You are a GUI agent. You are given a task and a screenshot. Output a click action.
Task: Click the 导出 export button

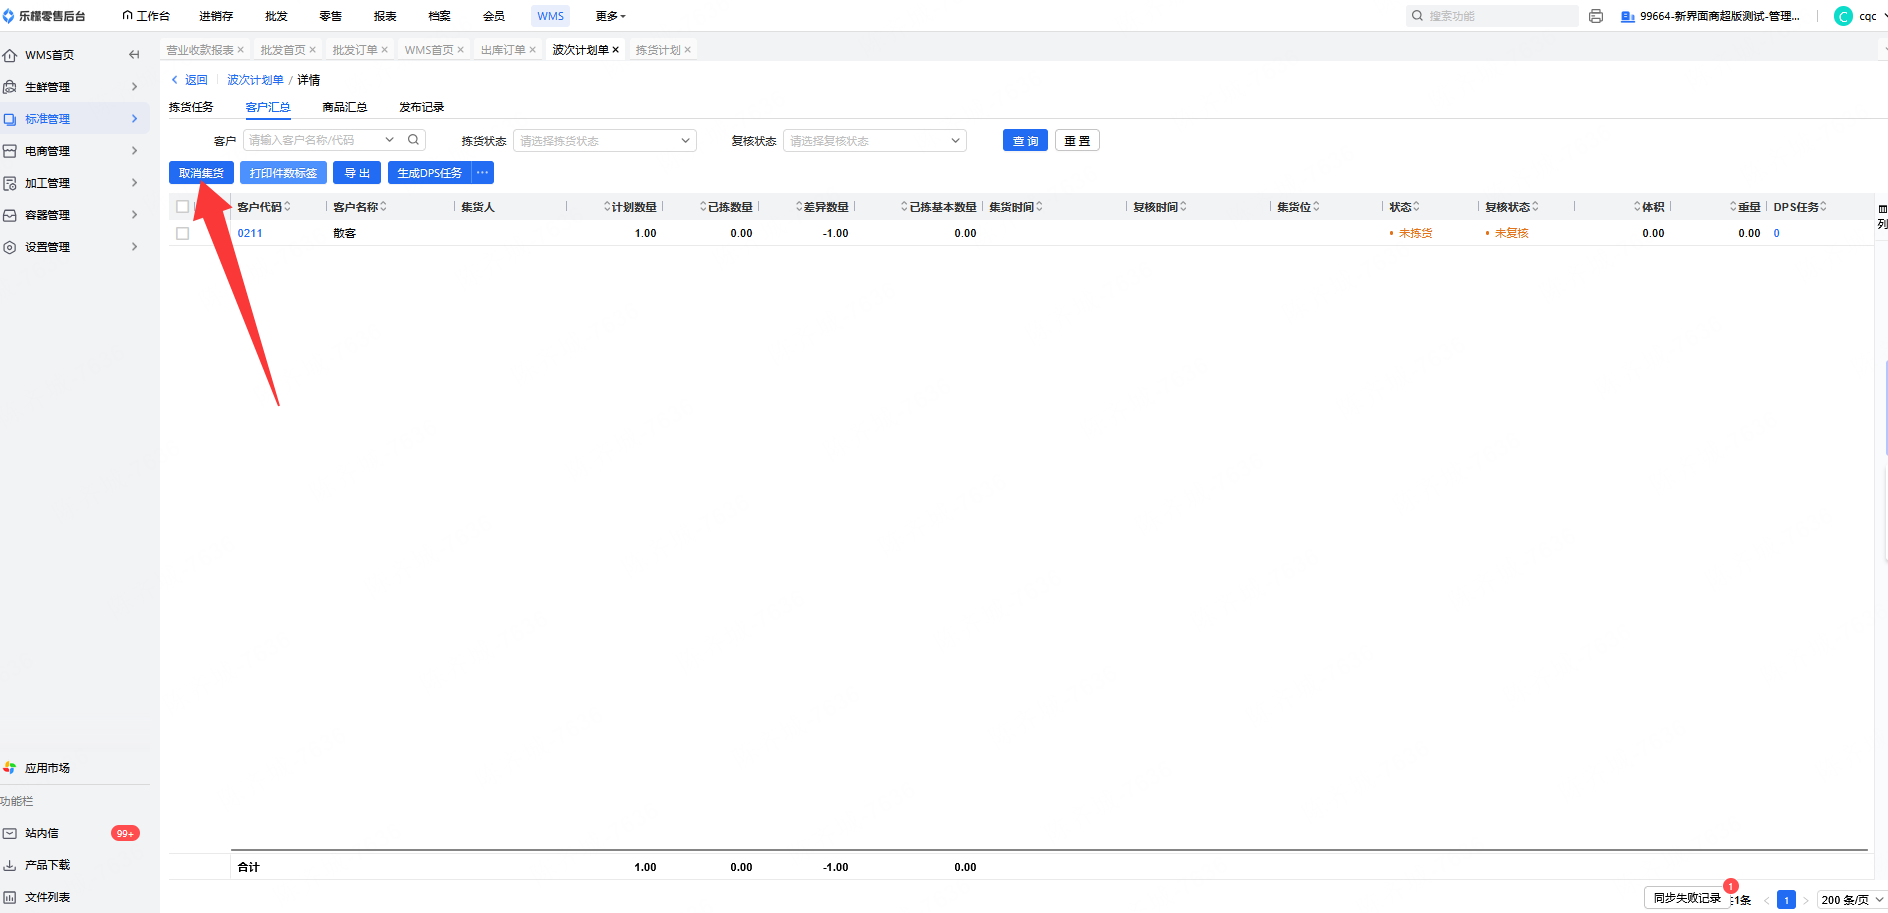[x=357, y=173]
